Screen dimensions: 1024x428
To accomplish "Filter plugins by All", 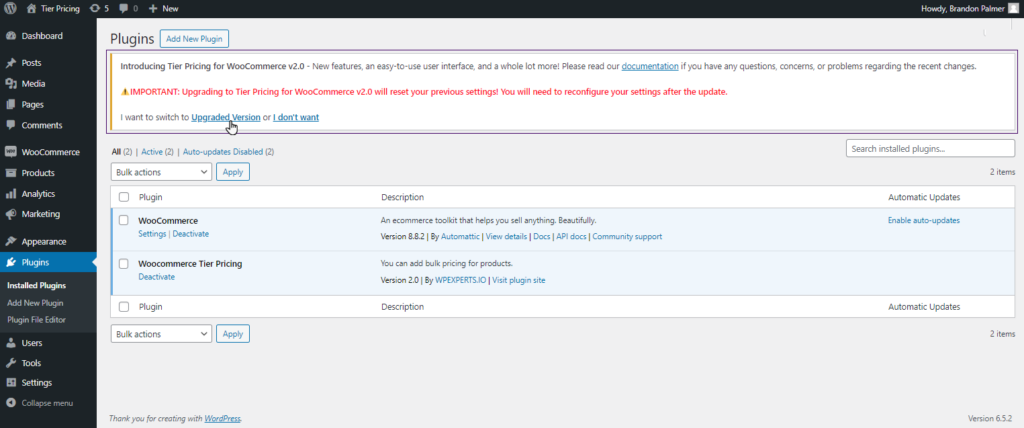I will [x=116, y=152].
